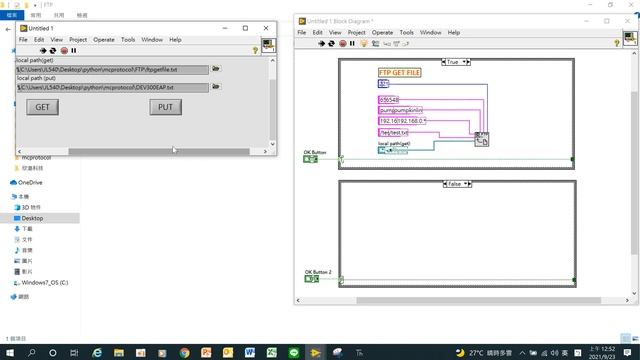
Task: Show hidden system tray icons
Action: pos(522,353)
